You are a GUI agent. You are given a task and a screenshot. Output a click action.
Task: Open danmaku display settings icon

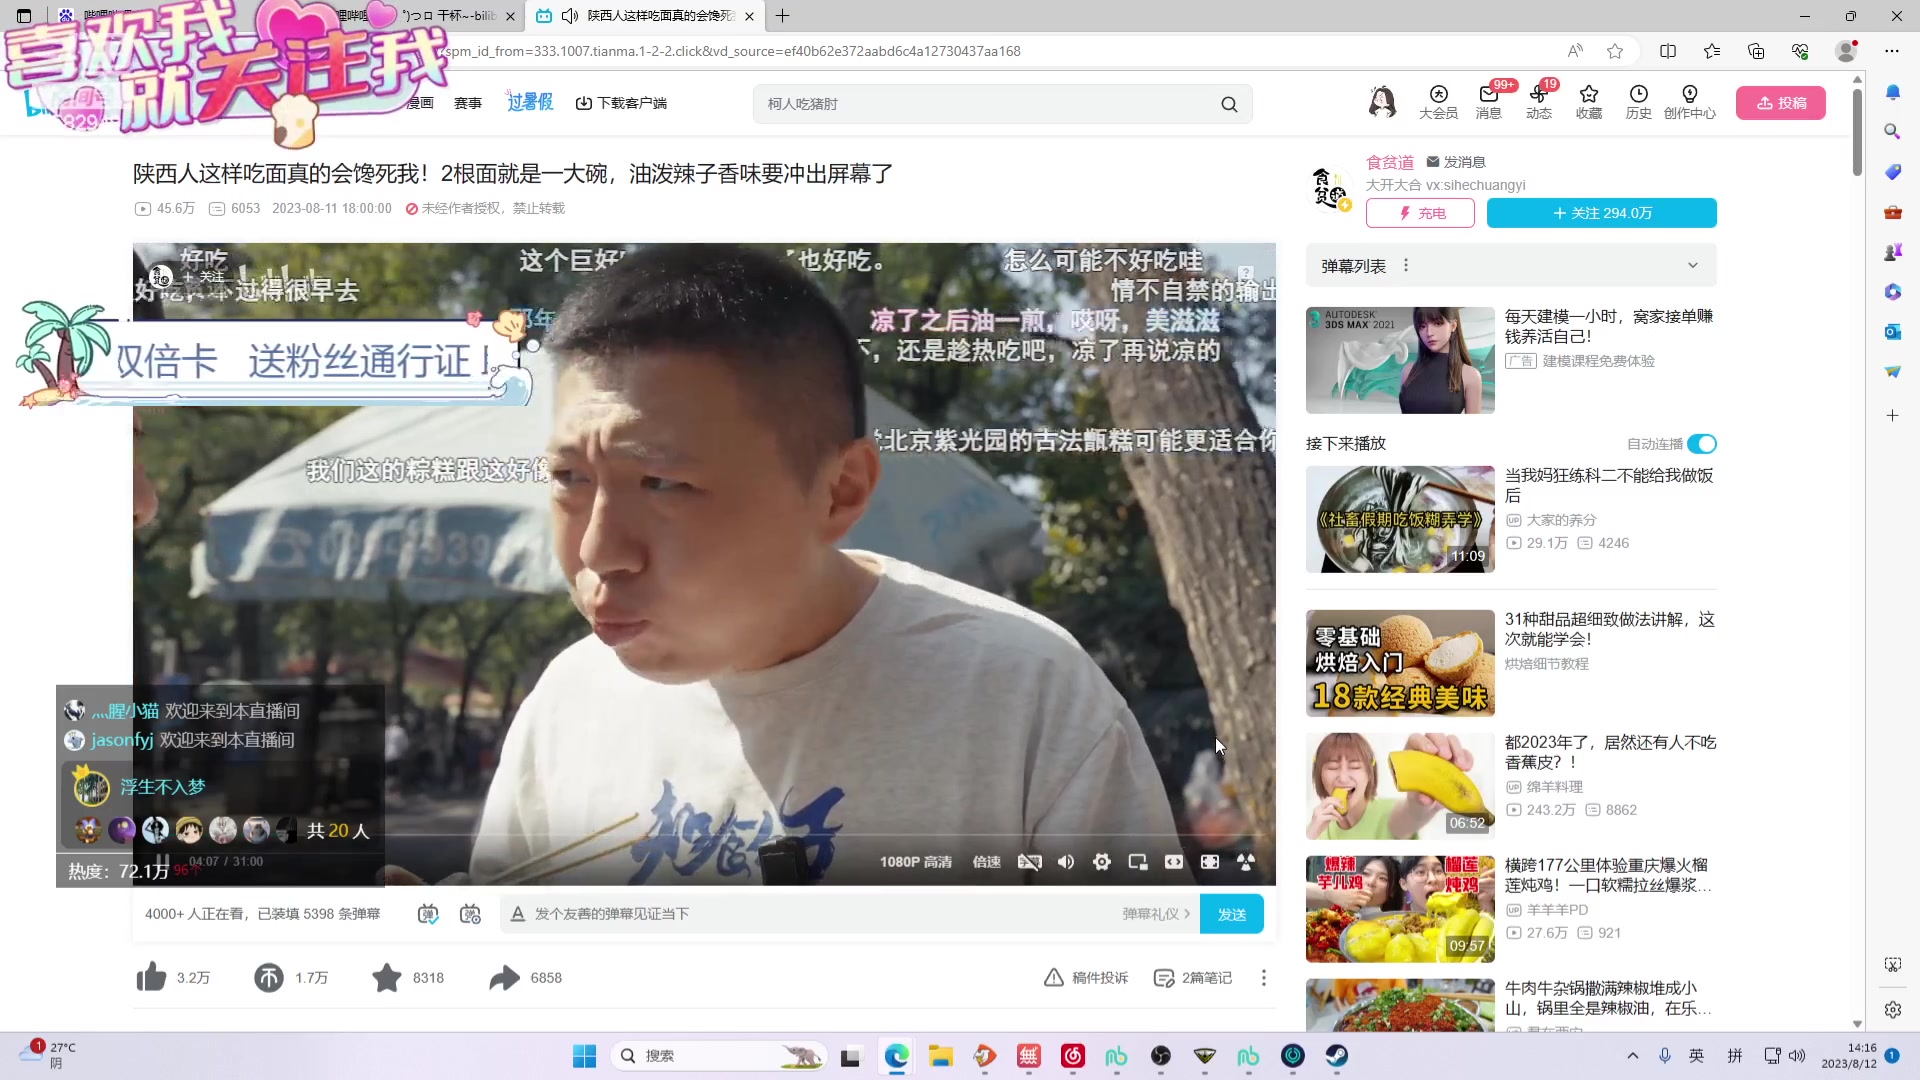point(470,914)
